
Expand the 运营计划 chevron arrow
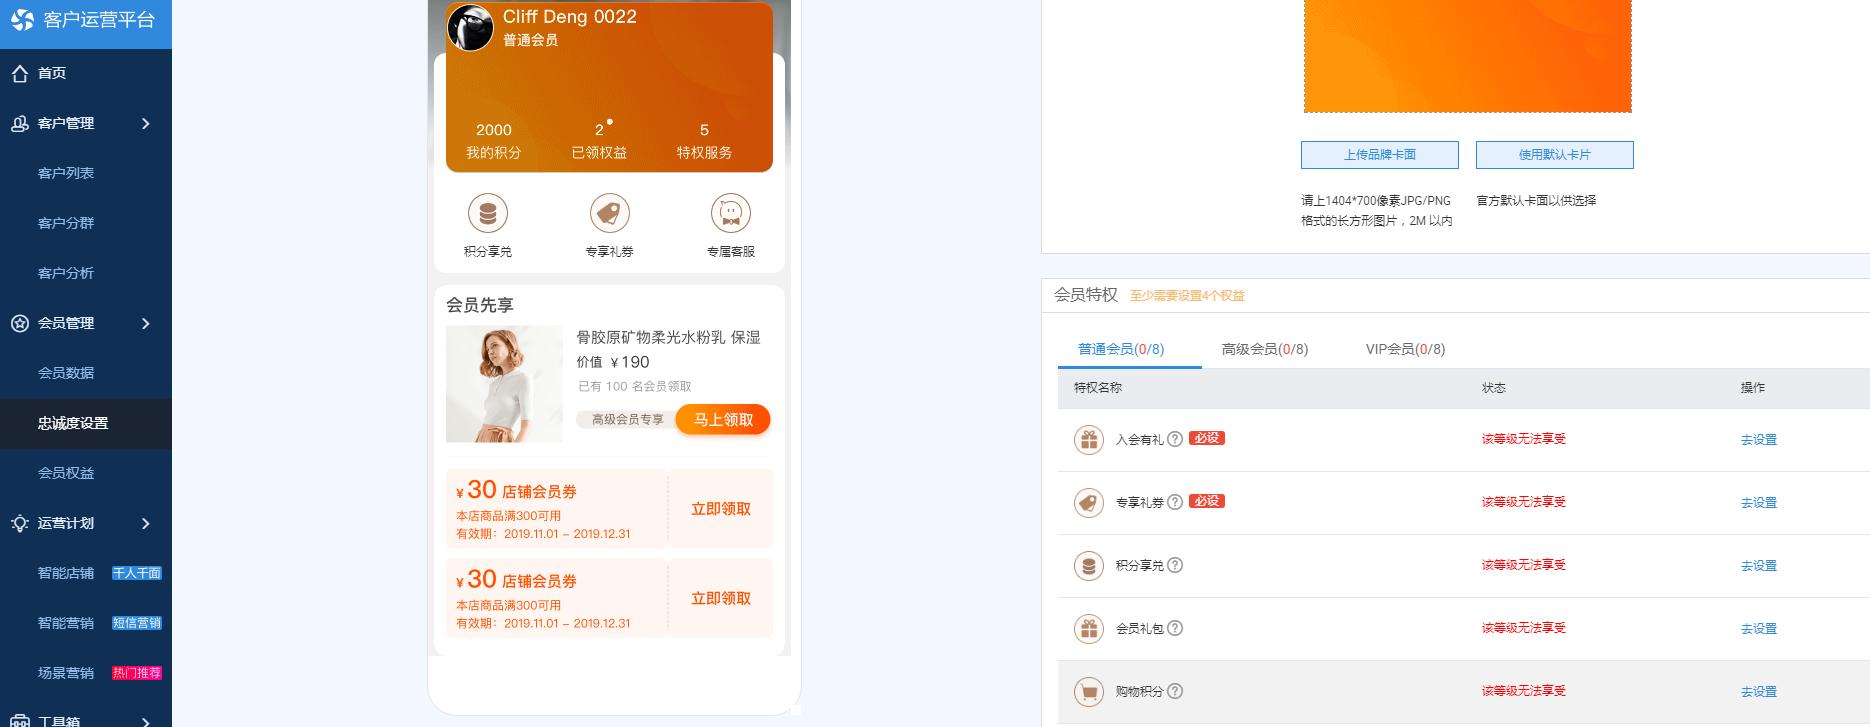146,523
